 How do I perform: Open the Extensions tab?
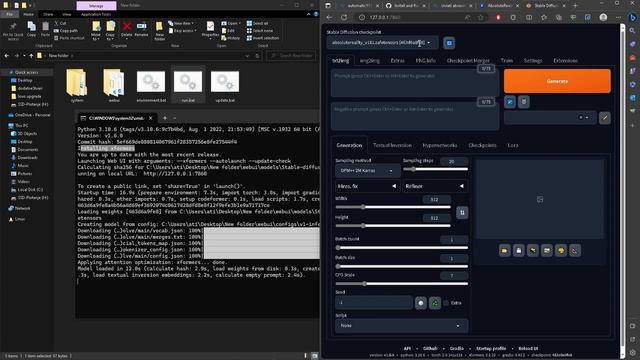pyautogui.click(x=565, y=60)
